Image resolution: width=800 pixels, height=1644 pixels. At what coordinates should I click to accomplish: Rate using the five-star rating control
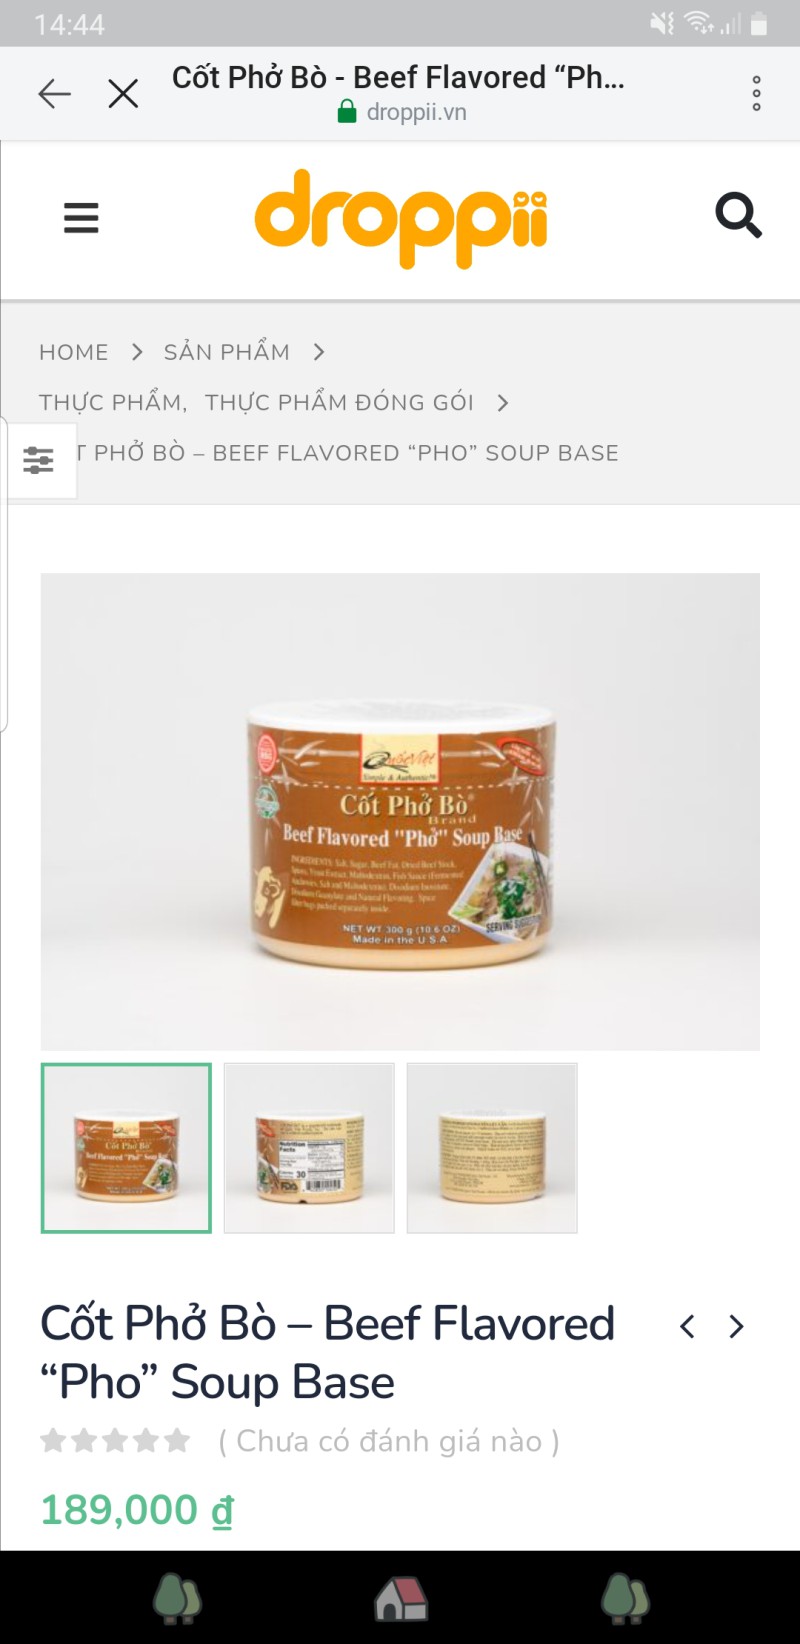115,1440
